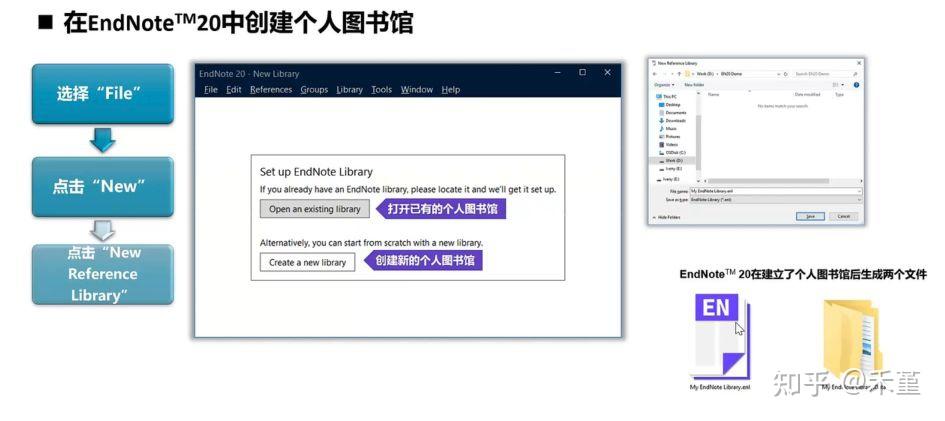The height and width of the screenshot is (421, 945).
Task: Click Open an existing library button
Action: click(x=315, y=209)
